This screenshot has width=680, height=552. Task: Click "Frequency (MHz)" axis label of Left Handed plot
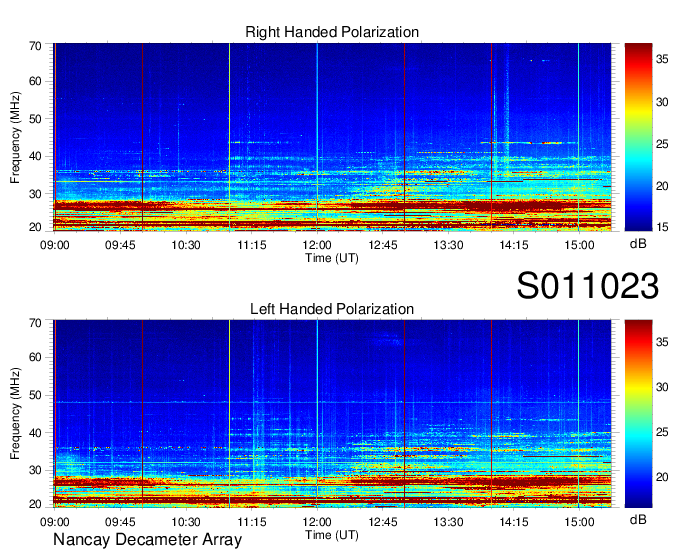pyautogui.click(x=15, y=414)
